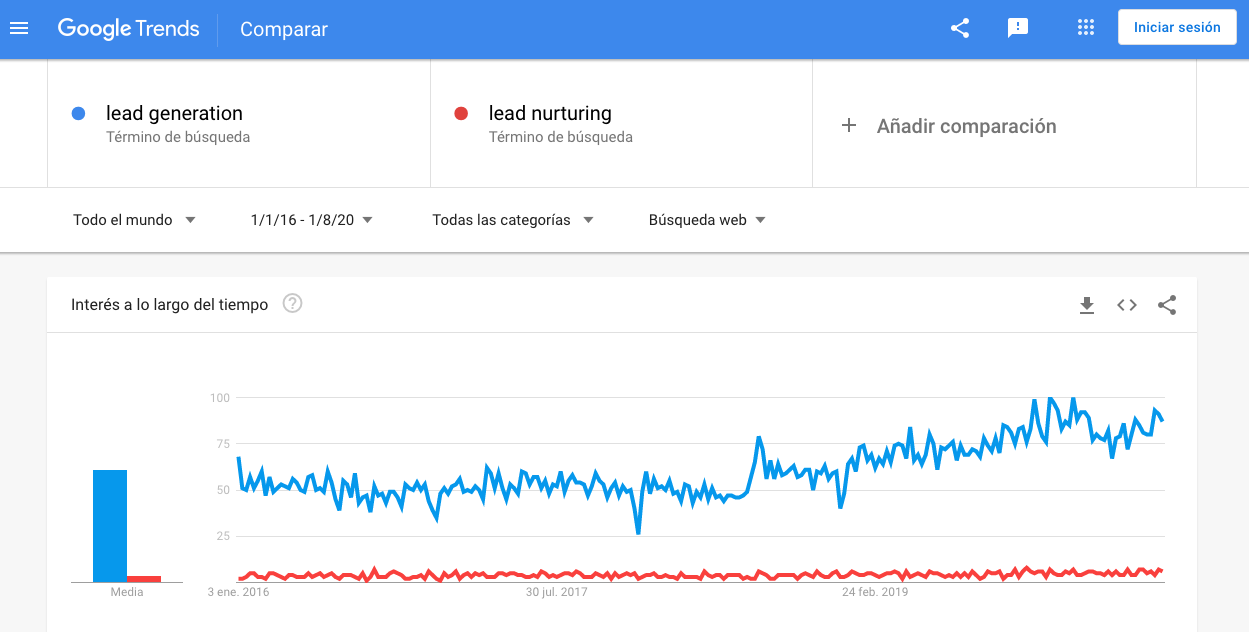The height and width of the screenshot is (632, 1249).
Task: Click the share icon in header
Action: pos(960,28)
